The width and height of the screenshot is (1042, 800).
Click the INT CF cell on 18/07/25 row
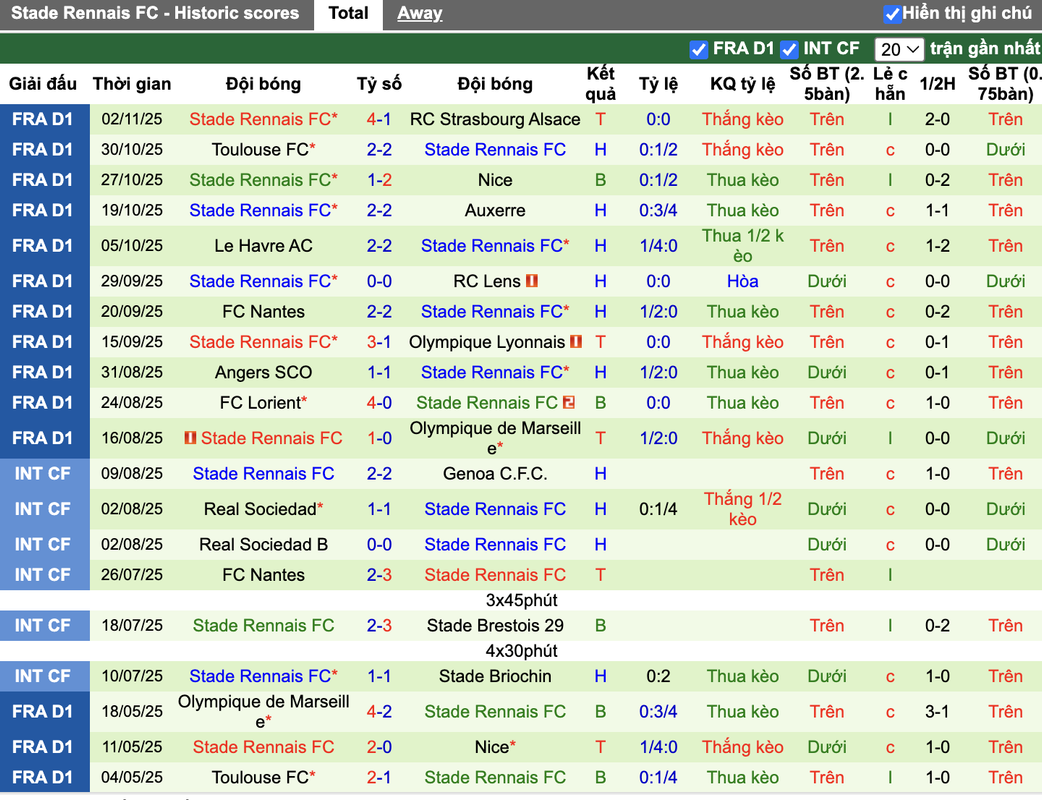click(x=43, y=626)
